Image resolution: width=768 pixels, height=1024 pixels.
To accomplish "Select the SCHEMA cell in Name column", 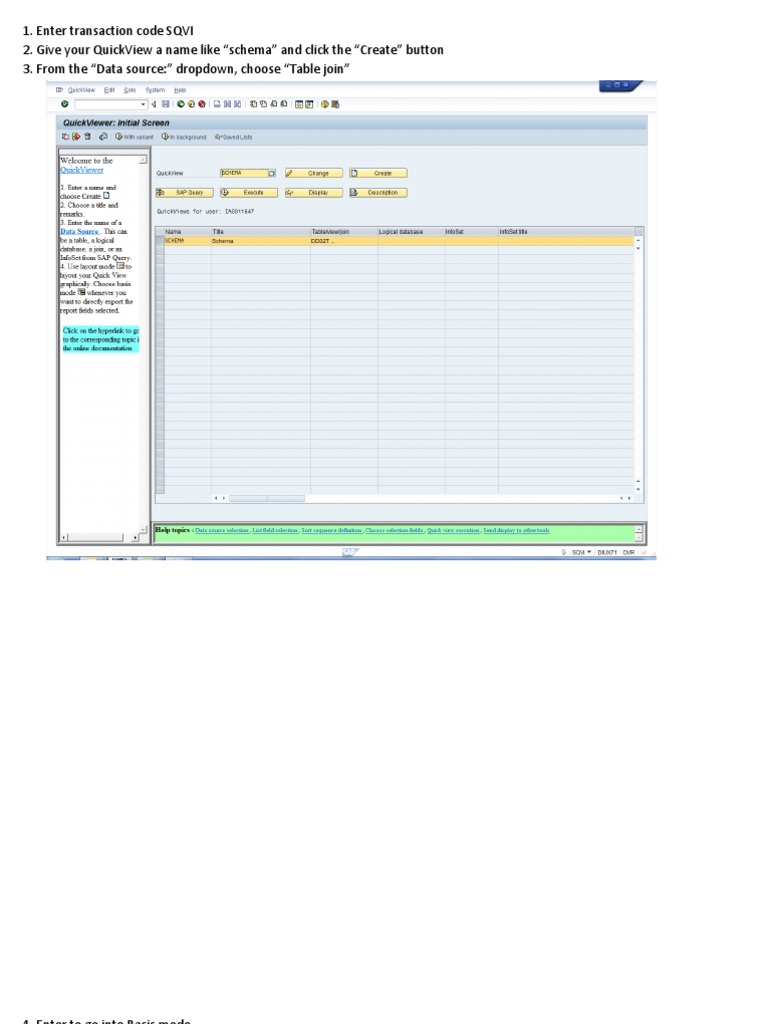I will tap(187, 241).
